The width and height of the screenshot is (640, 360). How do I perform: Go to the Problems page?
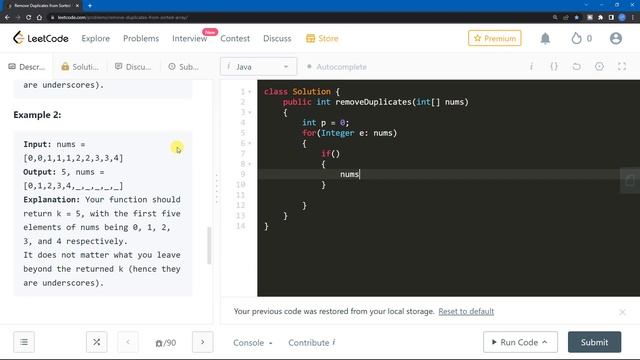pos(141,38)
